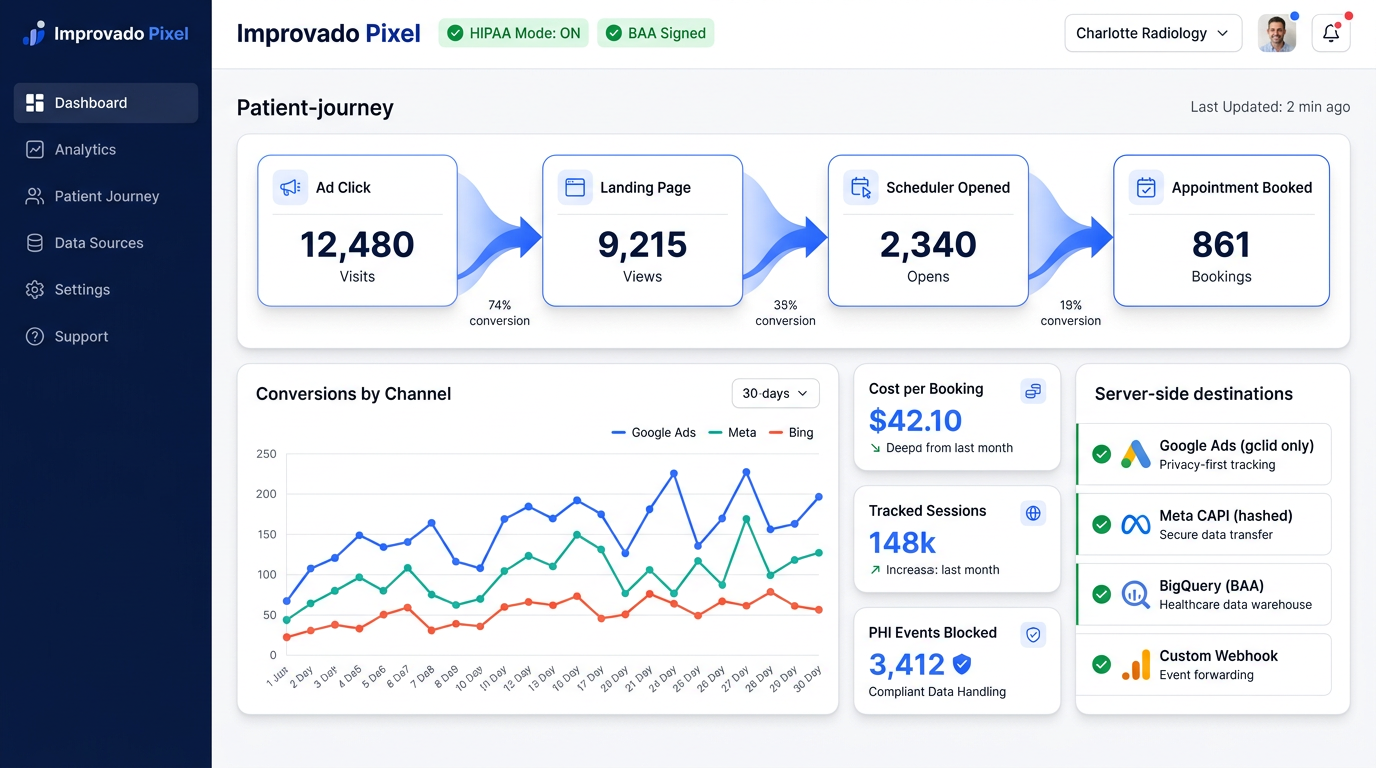The image size is (1376, 768).
Task: Open the Appointment Booked 861 Bookings card
Action: point(1221,230)
